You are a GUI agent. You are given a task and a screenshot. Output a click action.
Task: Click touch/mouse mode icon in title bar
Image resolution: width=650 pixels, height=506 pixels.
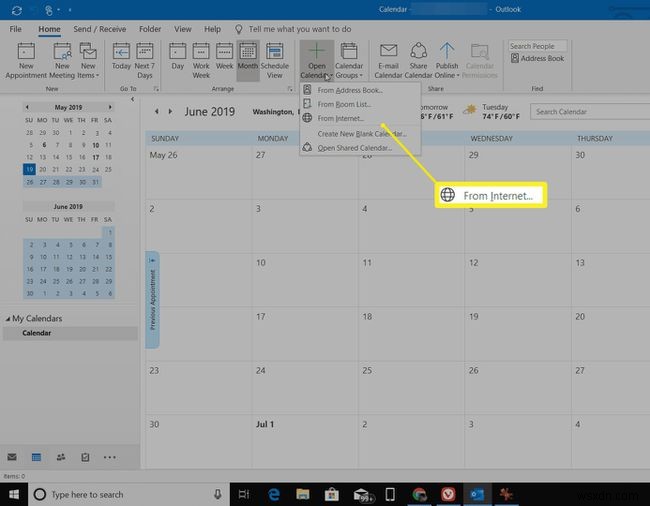pyautogui.click(x=49, y=10)
